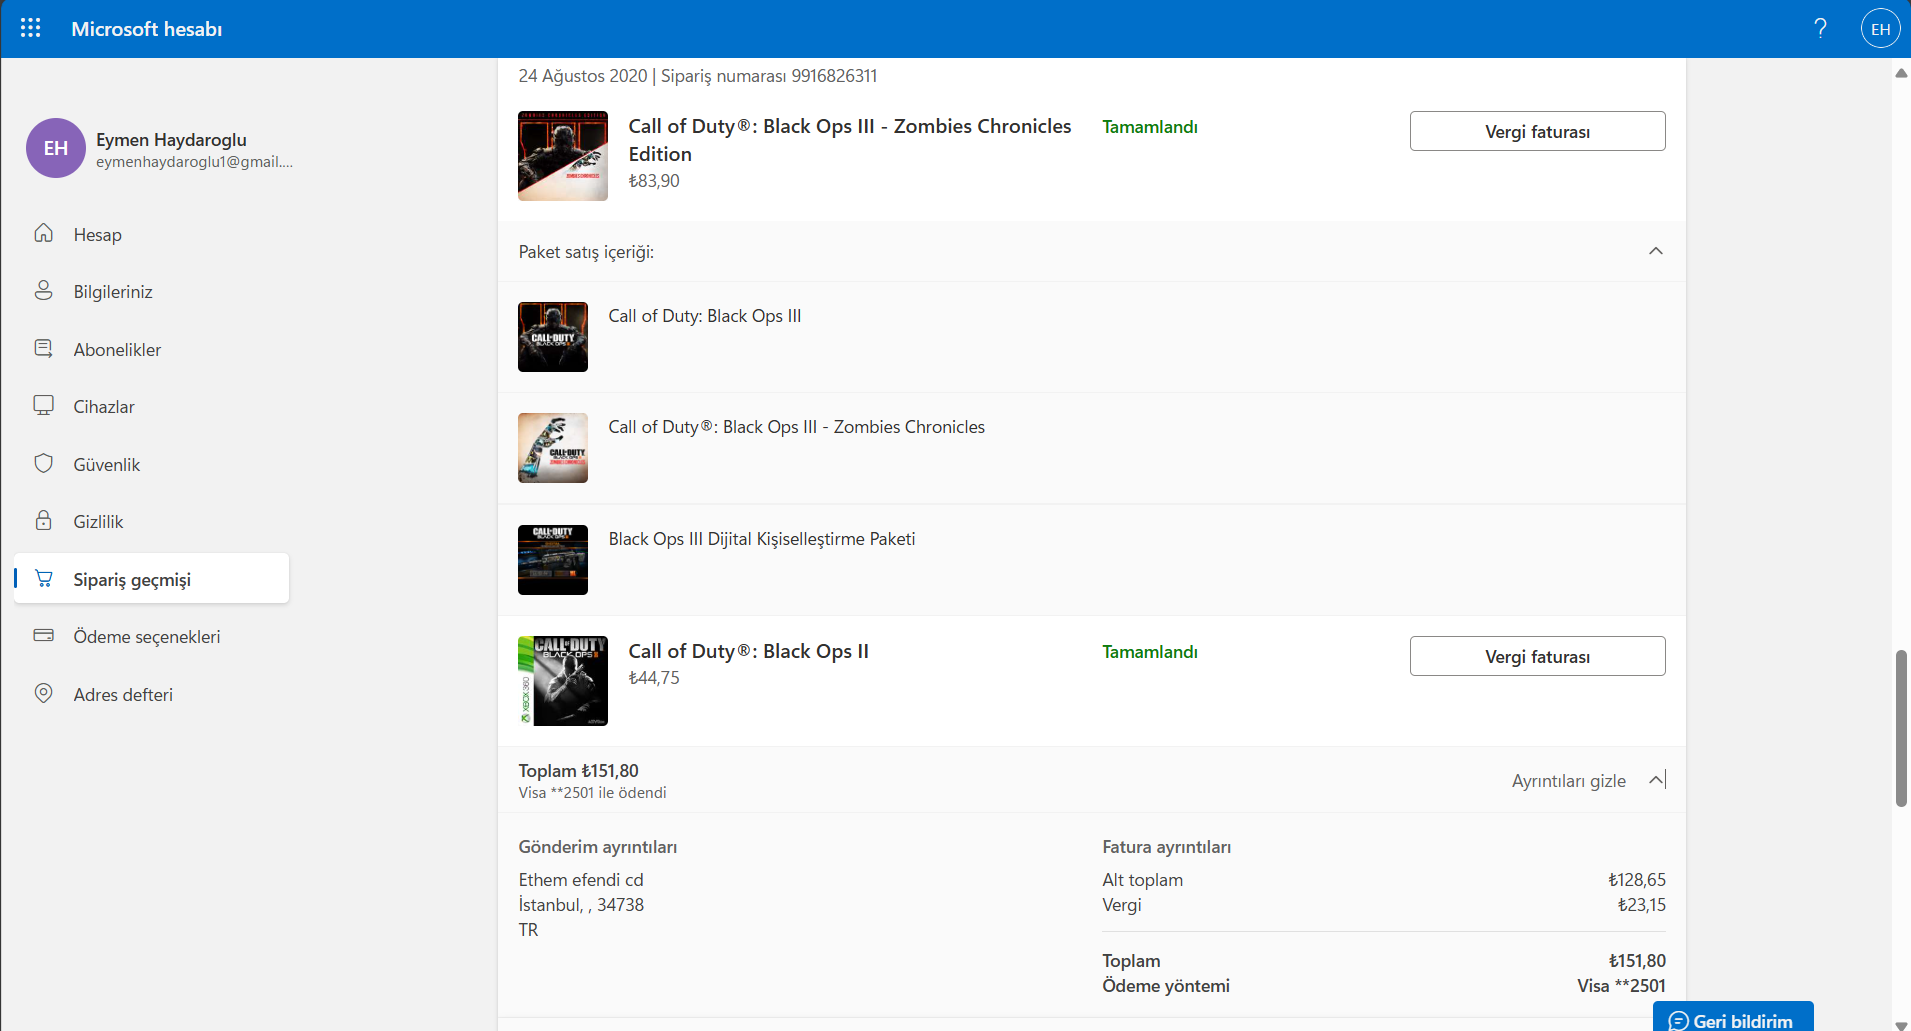The width and height of the screenshot is (1911, 1031).
Task: Click Black Ops III - Zombies Chronicles bundle text
Action: (x=797, y=427)
